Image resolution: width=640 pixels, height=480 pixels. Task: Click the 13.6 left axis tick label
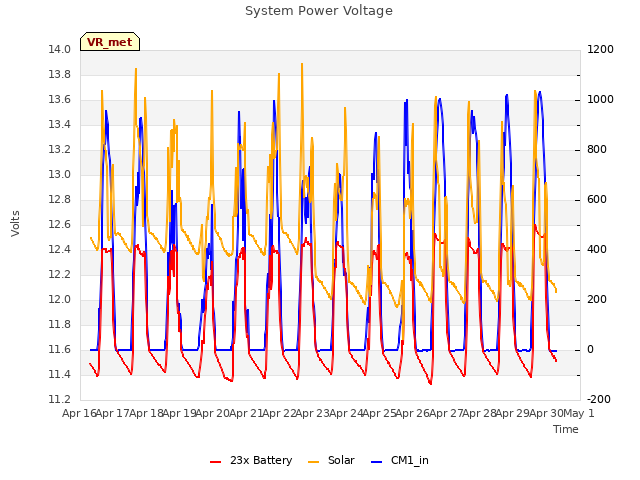[60, 100]
